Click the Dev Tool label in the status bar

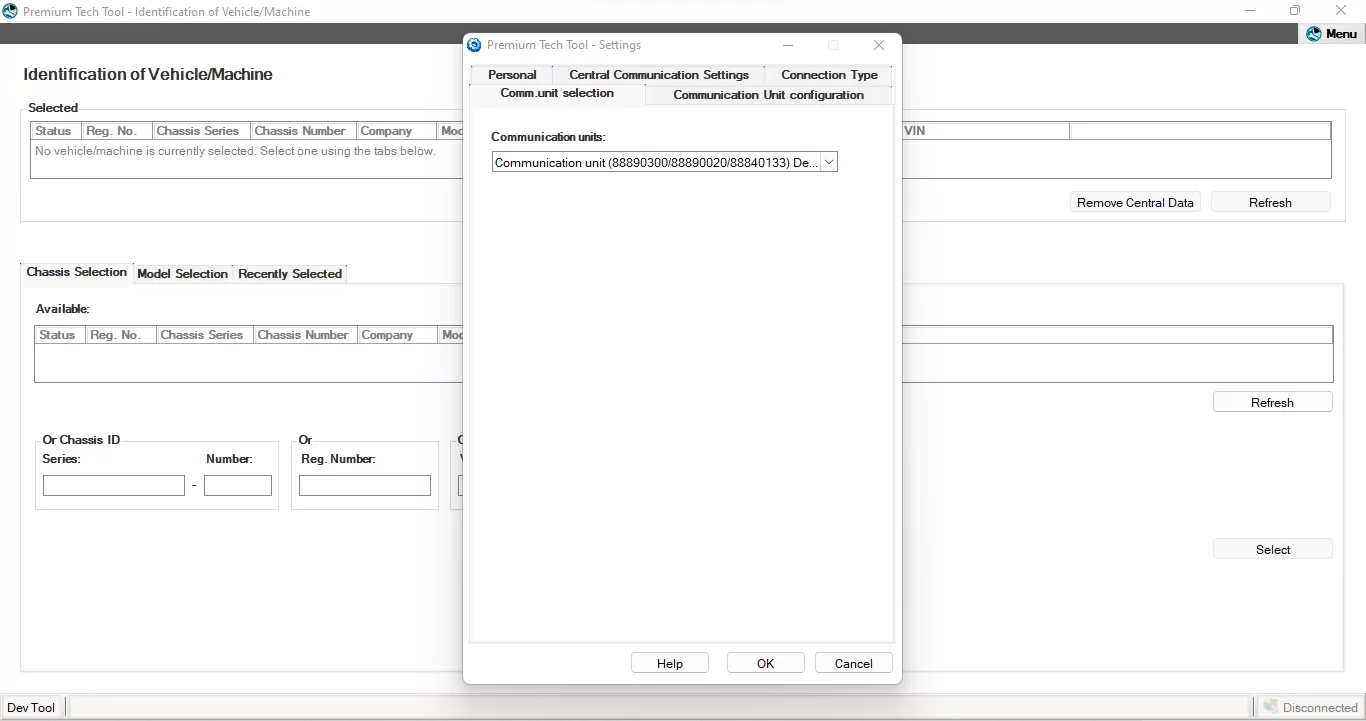pos(31,707)
